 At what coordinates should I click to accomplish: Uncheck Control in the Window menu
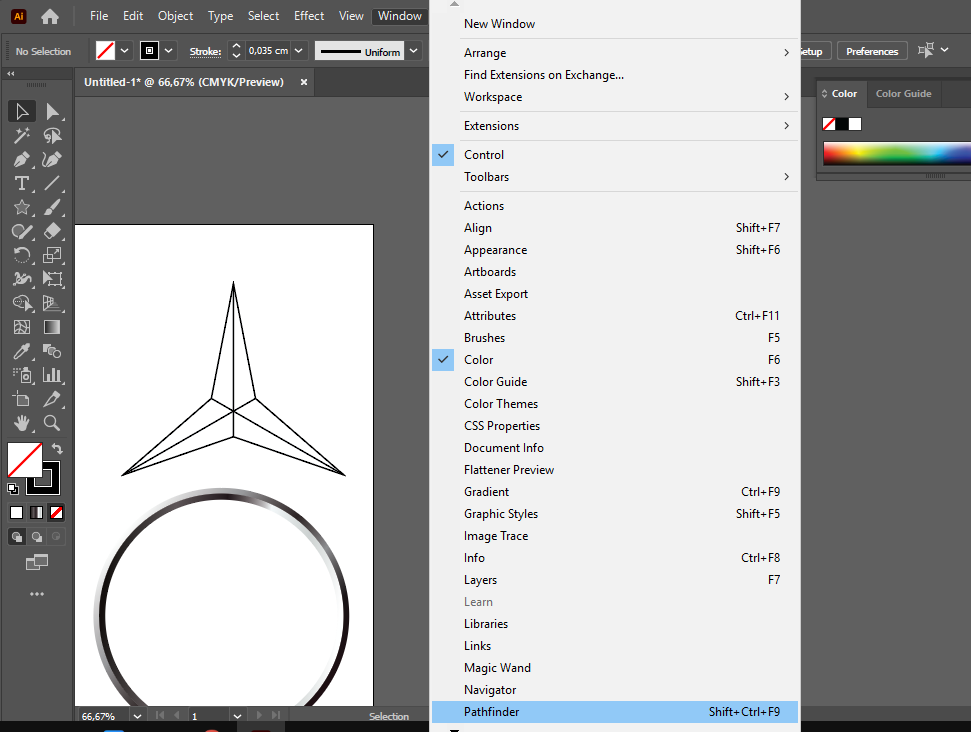484,155
